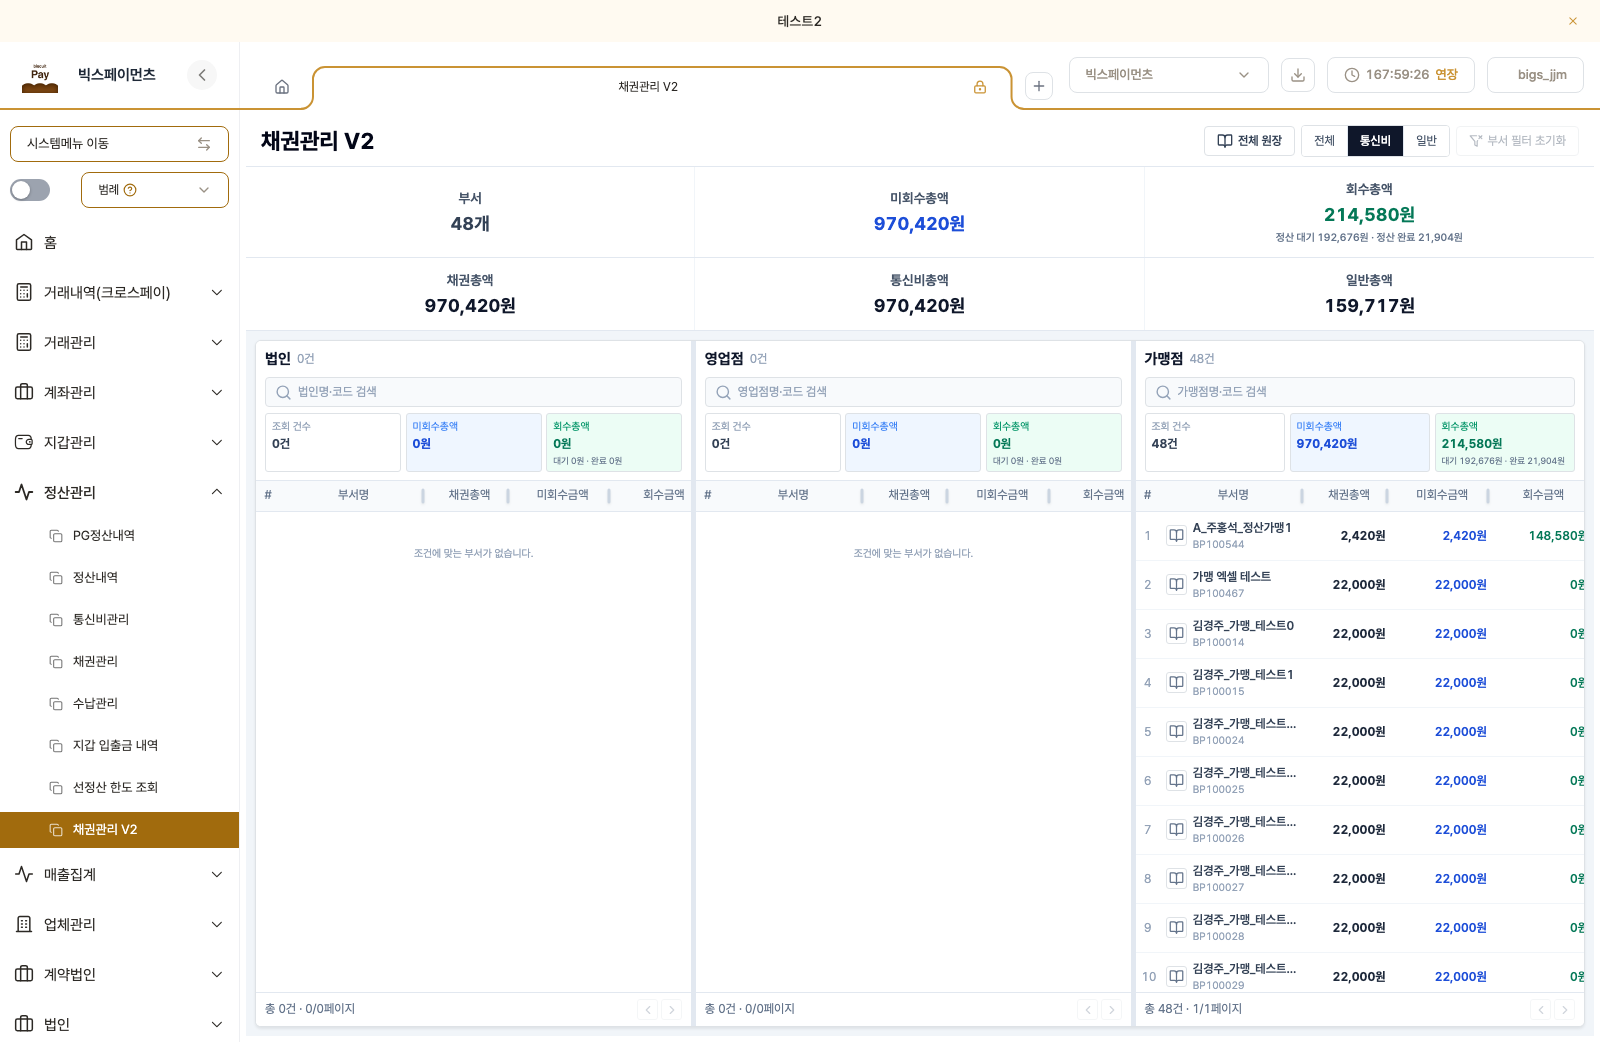Close the top 테스트2 banner

1573,21
